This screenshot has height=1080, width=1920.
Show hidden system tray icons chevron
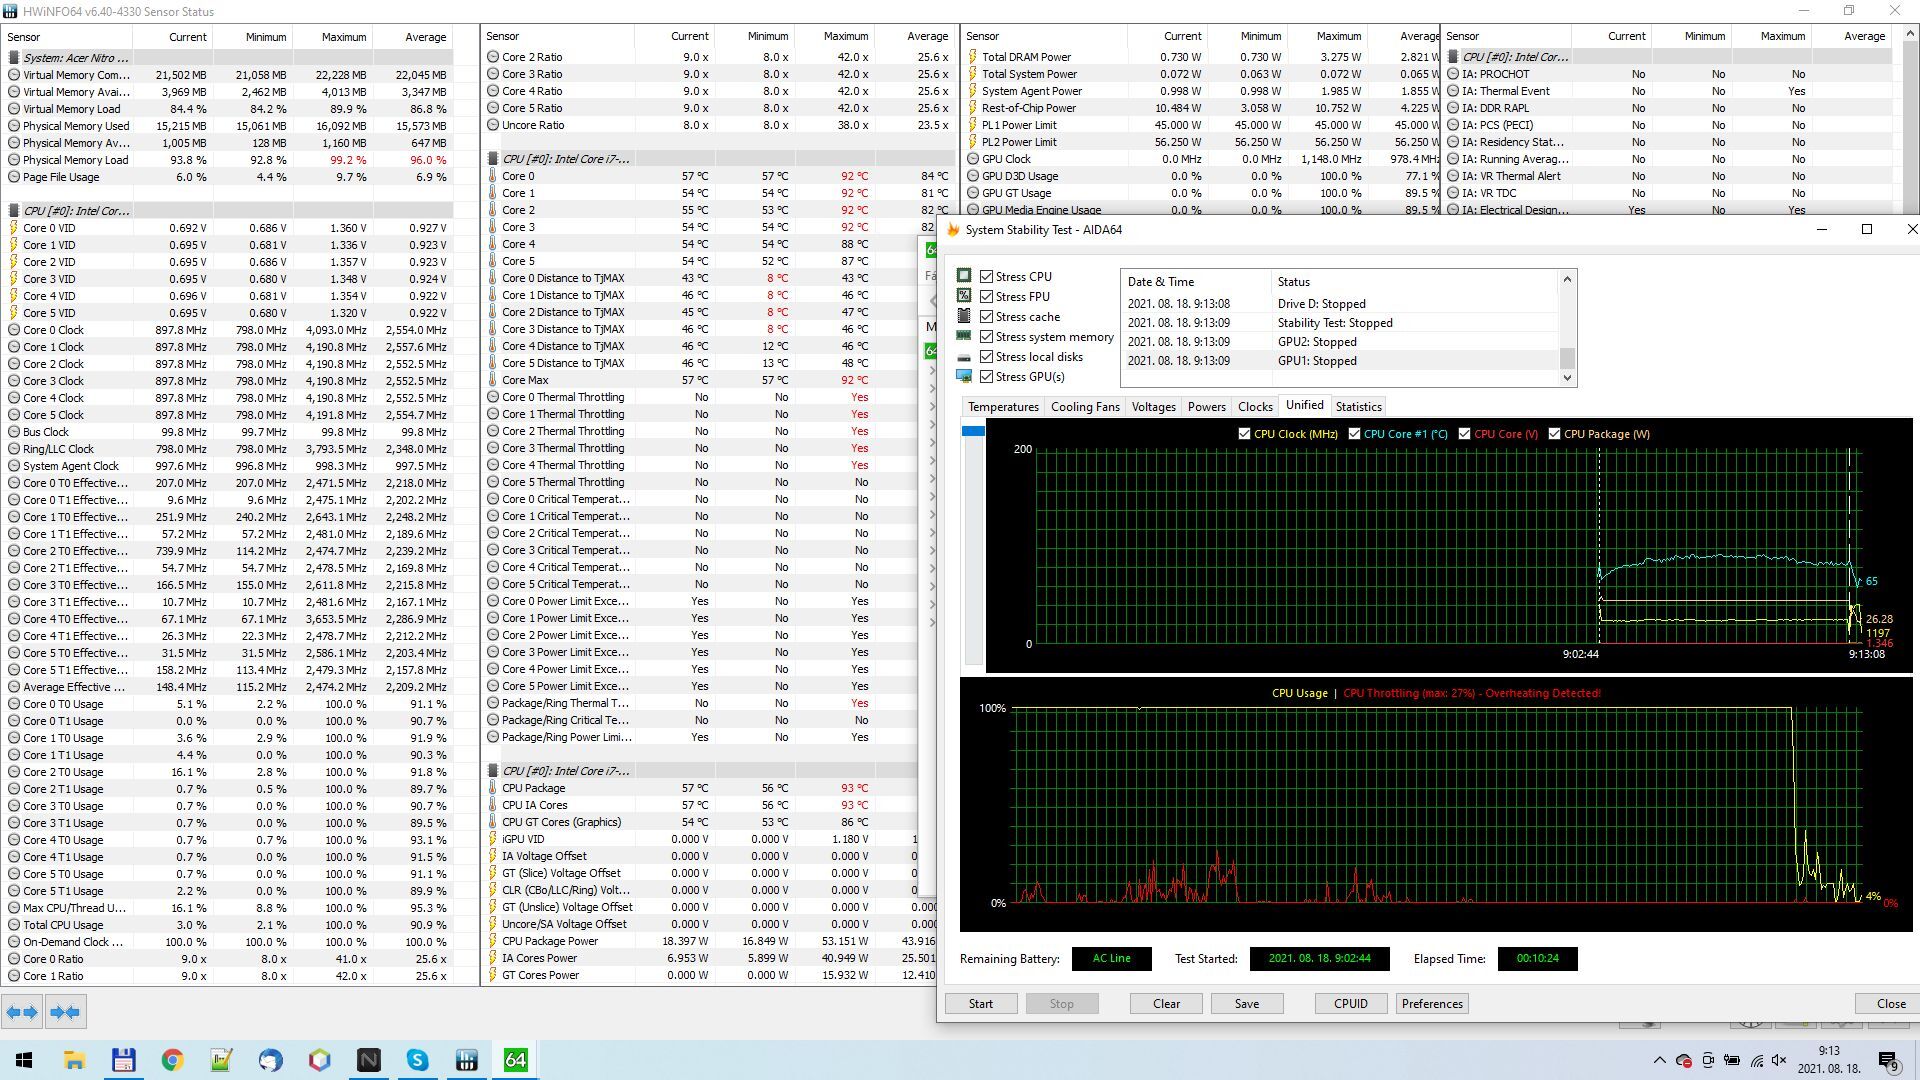[x=1659, y=1060]
